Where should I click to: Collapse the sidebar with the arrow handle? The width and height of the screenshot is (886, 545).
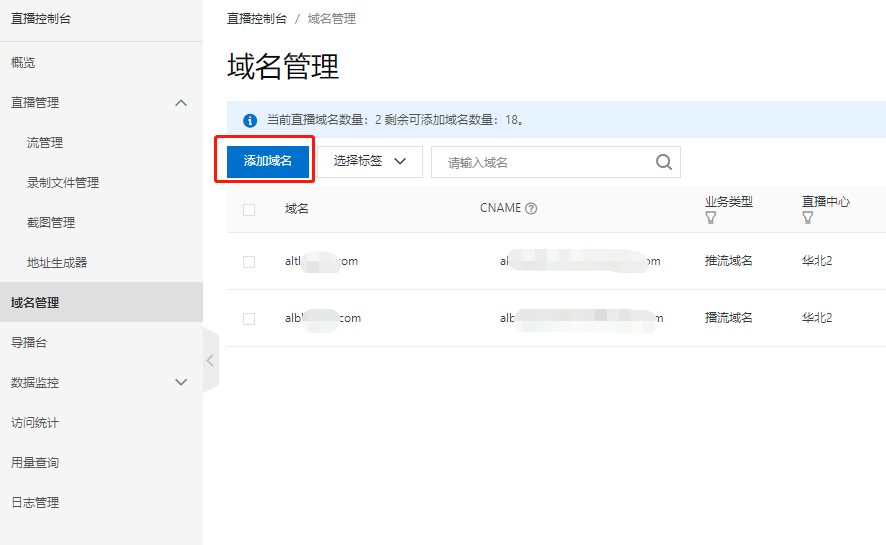pos(210,360)
